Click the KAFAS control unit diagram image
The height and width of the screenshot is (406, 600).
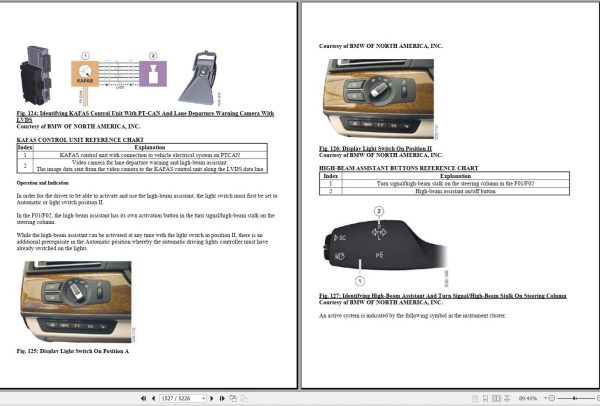pyautogui.click(x=119, y=77)
